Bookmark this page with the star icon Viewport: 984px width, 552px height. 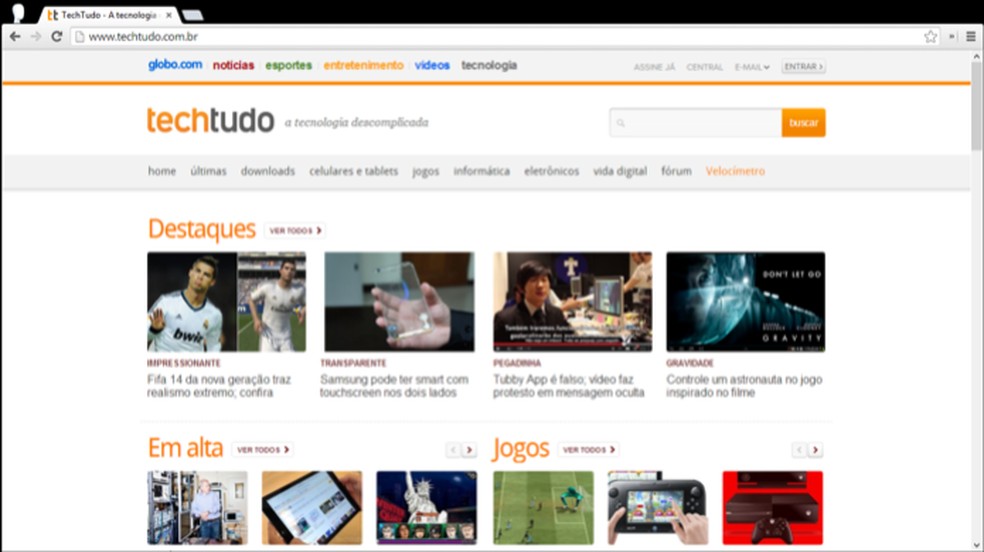(x=930, y=36)
